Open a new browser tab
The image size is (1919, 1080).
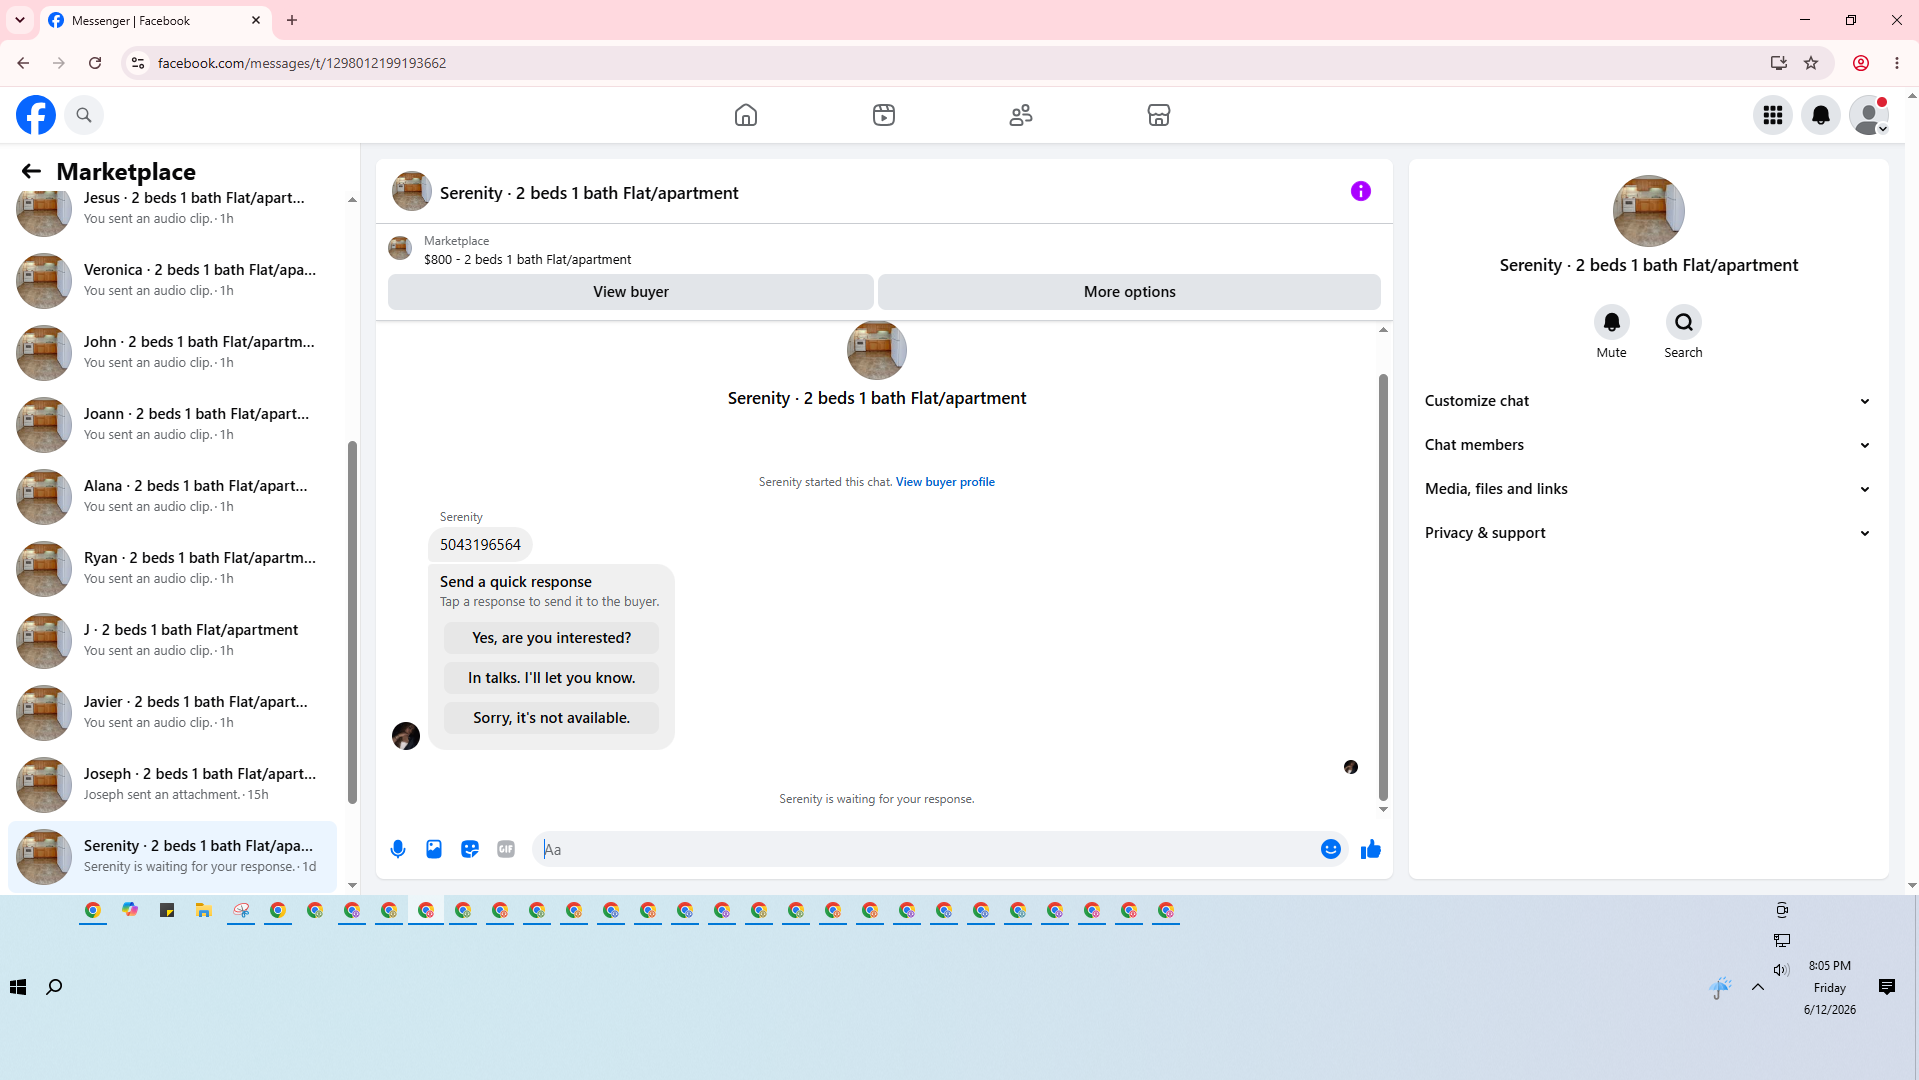point(292,20)
